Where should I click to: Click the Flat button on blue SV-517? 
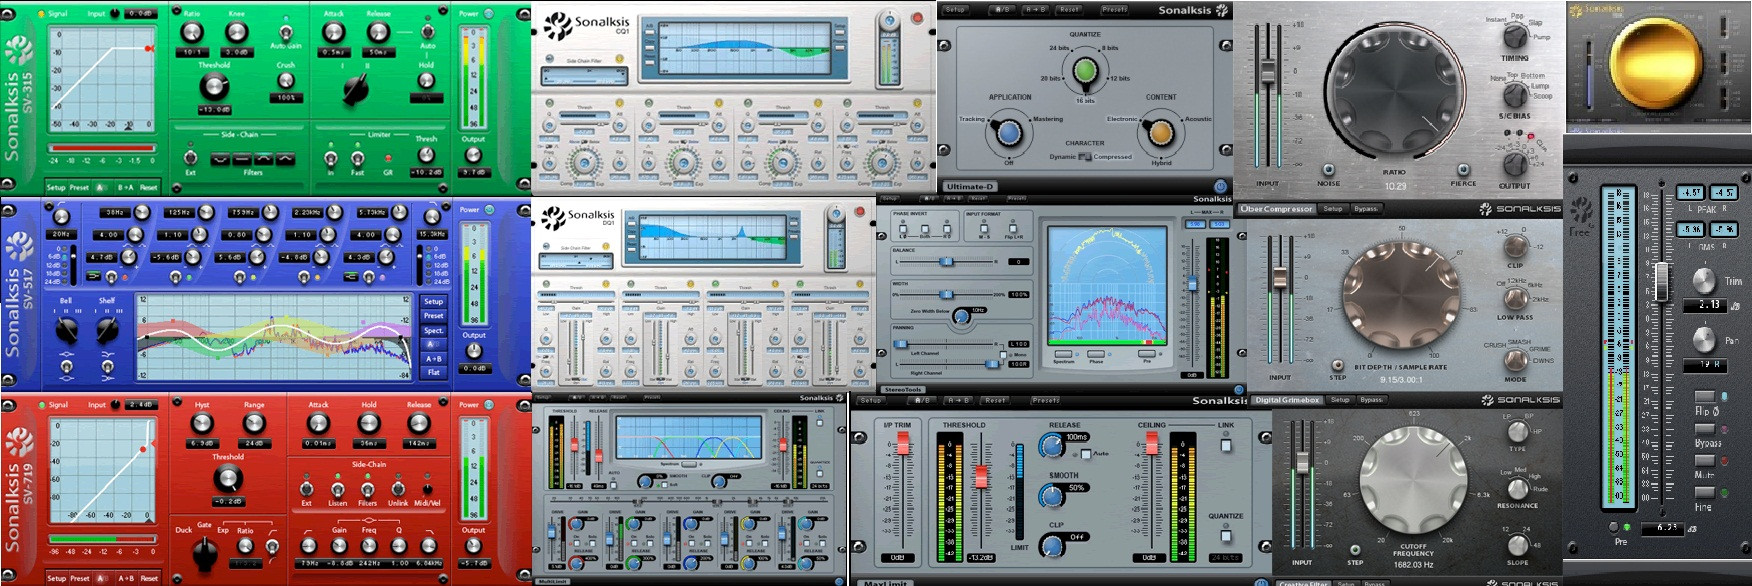(433, 372)
